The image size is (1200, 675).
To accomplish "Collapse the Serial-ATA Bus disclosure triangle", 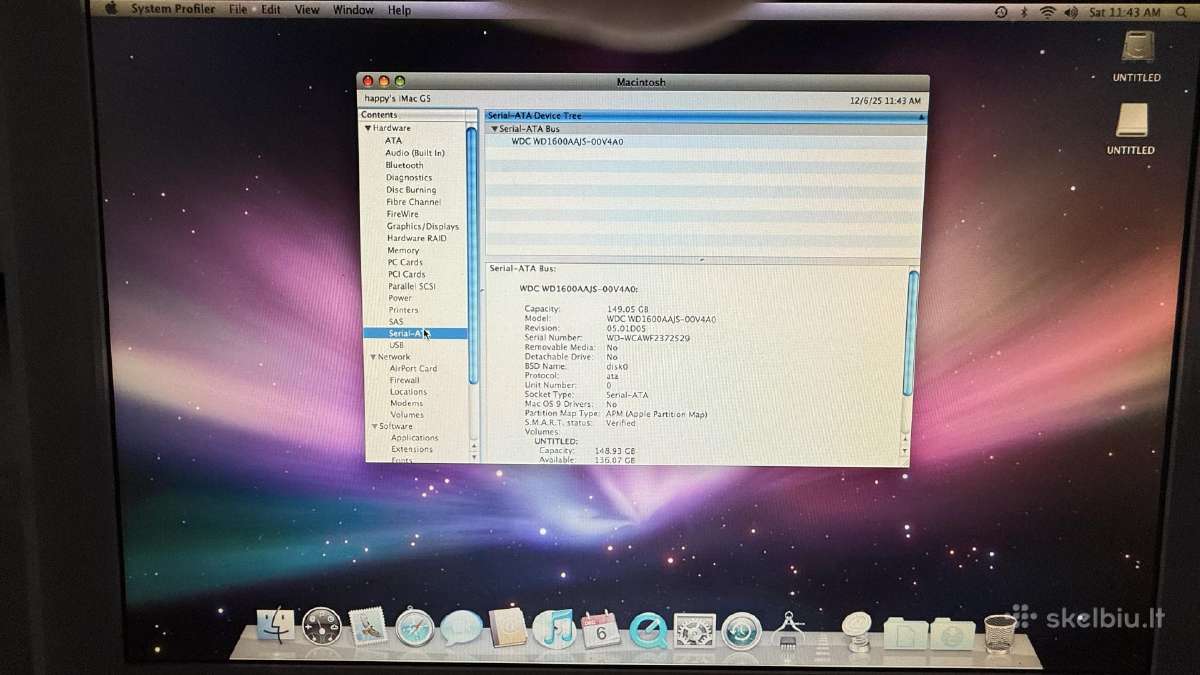I will tap(494, 129).
